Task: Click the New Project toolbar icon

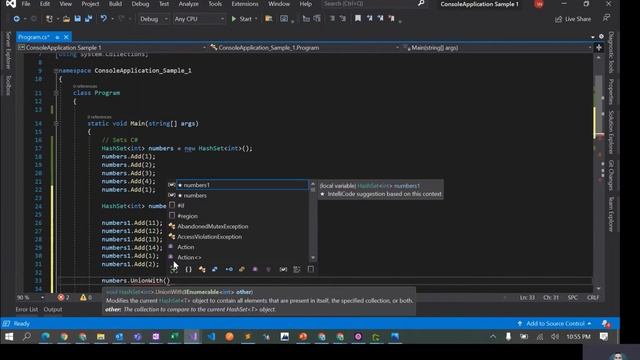Action: (x=49, y=19)
